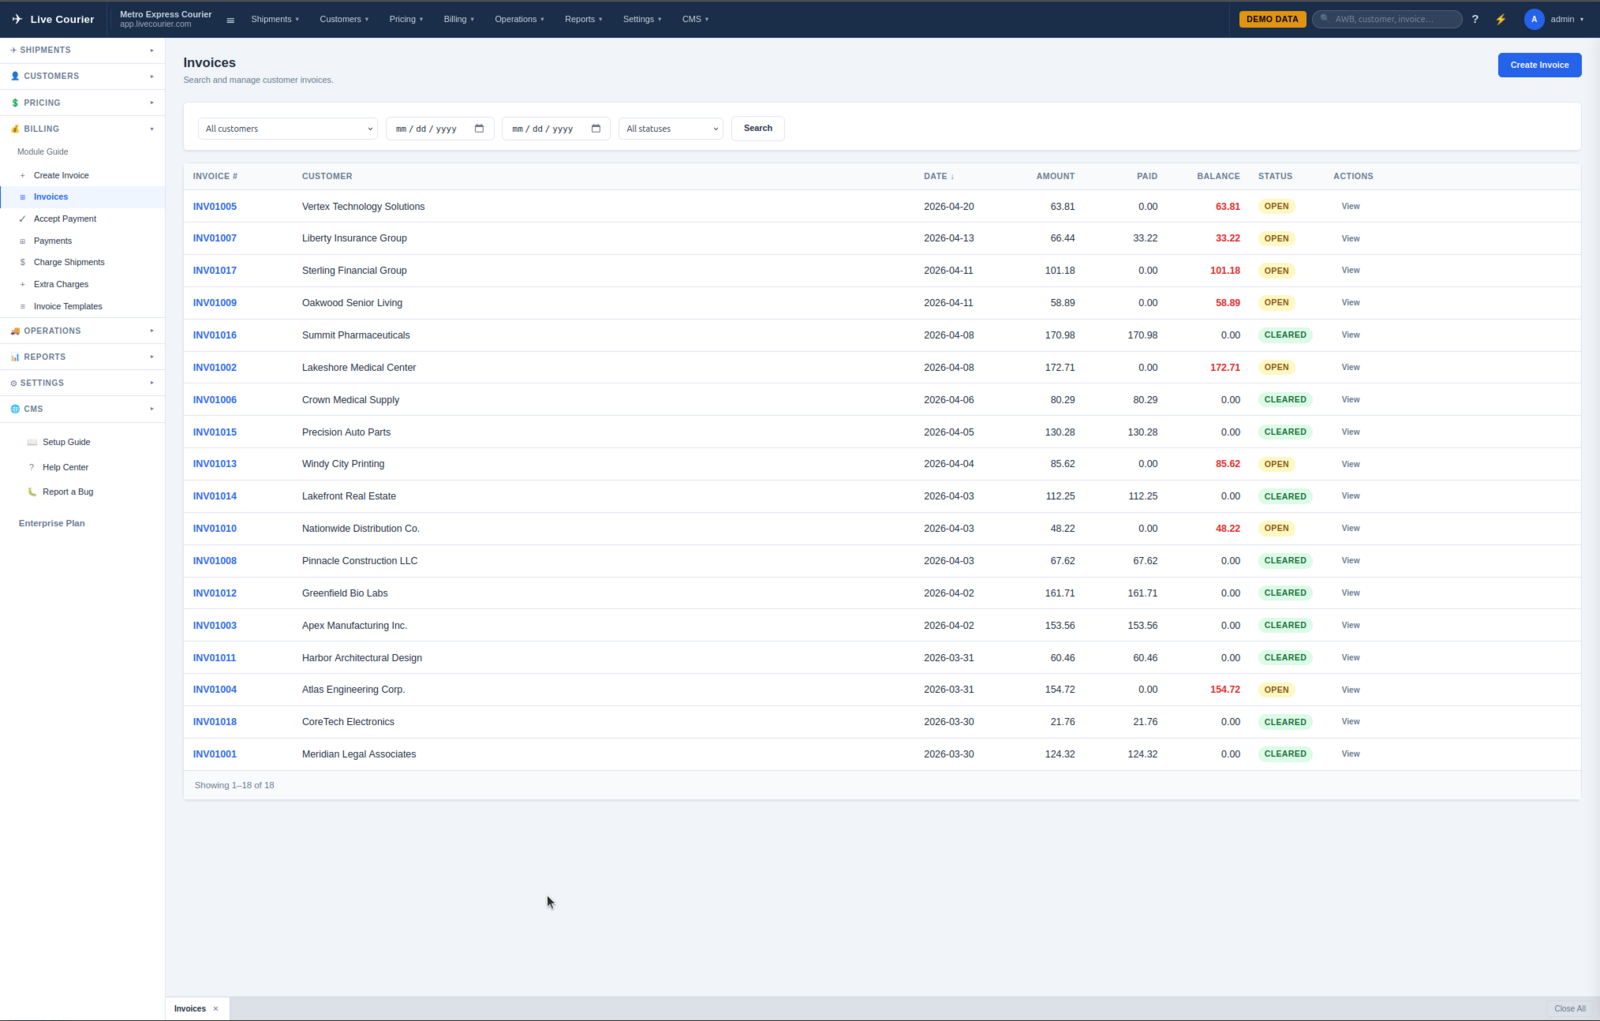
Task: Open invoice INV01005 link
Action: tap(215, 207)
